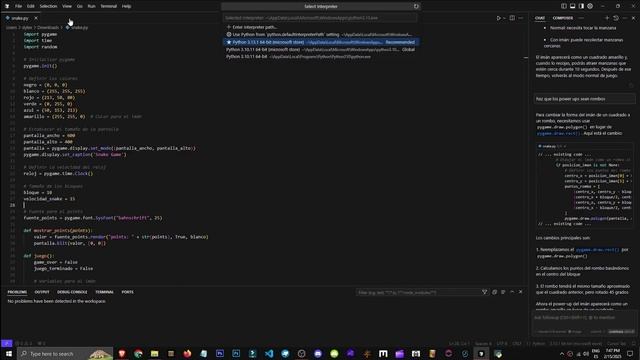This screenshot has width=640, height=360.
Task: Switch to the PROBLEMS panel tab
Action: point(17,292)
